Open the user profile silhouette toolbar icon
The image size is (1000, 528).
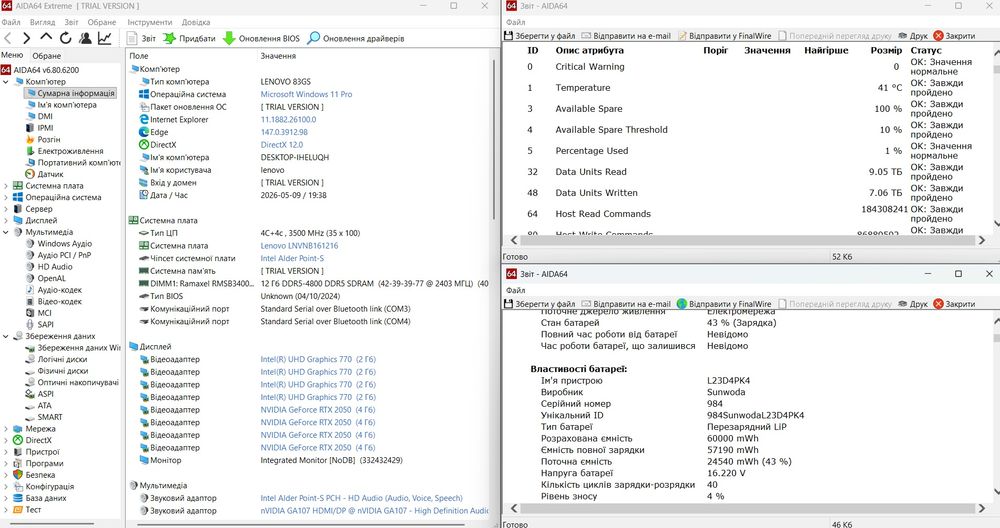click(85, 38)
